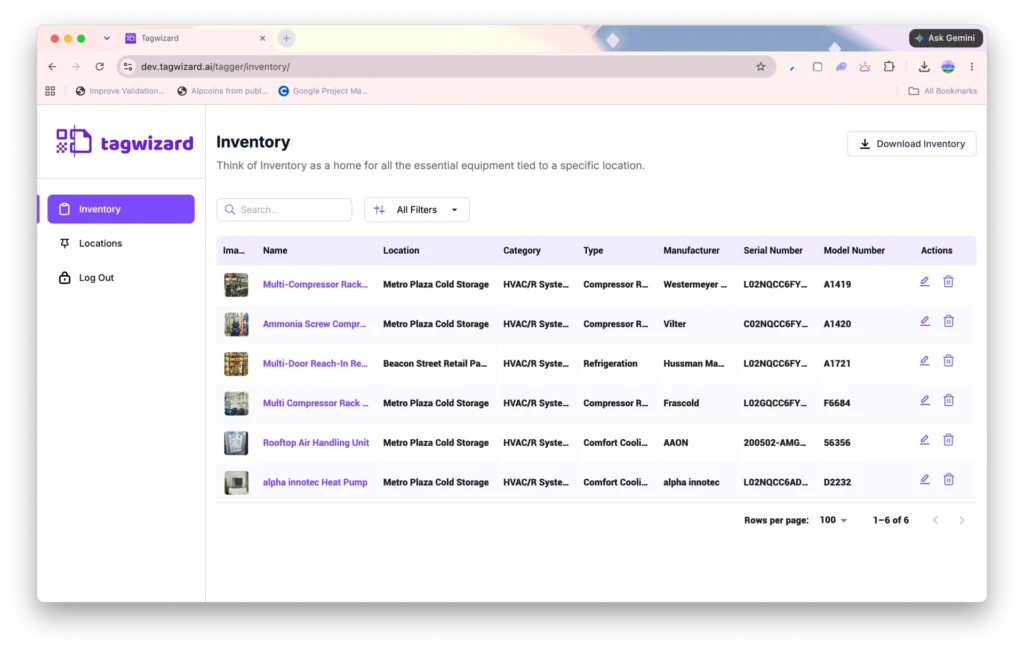Edit the Multi-Door Reach-In row

[925, 361]
